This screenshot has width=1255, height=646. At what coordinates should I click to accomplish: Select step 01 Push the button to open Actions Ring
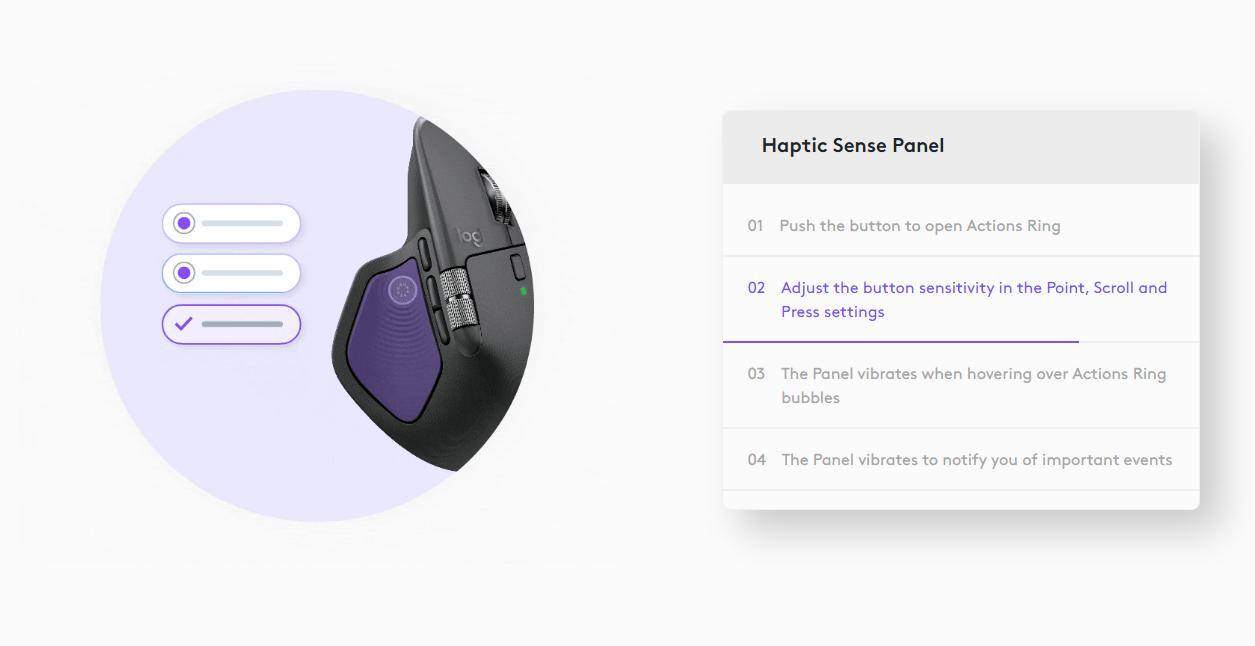click(919, 226)
